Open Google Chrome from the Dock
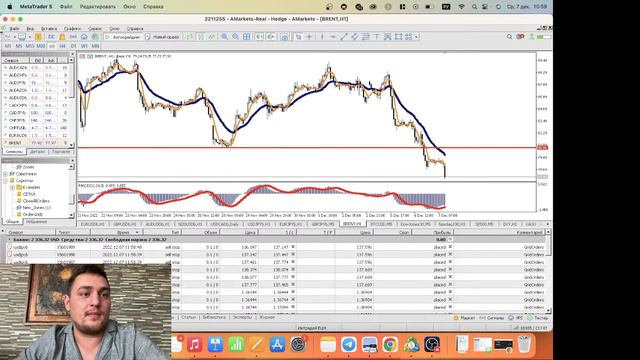The height and width of the screenshot is (360, 640). [390, 344]
